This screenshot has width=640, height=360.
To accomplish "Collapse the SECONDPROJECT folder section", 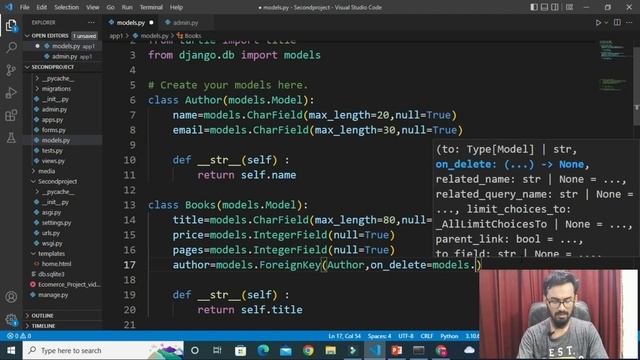I will pyautogui.click(x=52, y=67).
